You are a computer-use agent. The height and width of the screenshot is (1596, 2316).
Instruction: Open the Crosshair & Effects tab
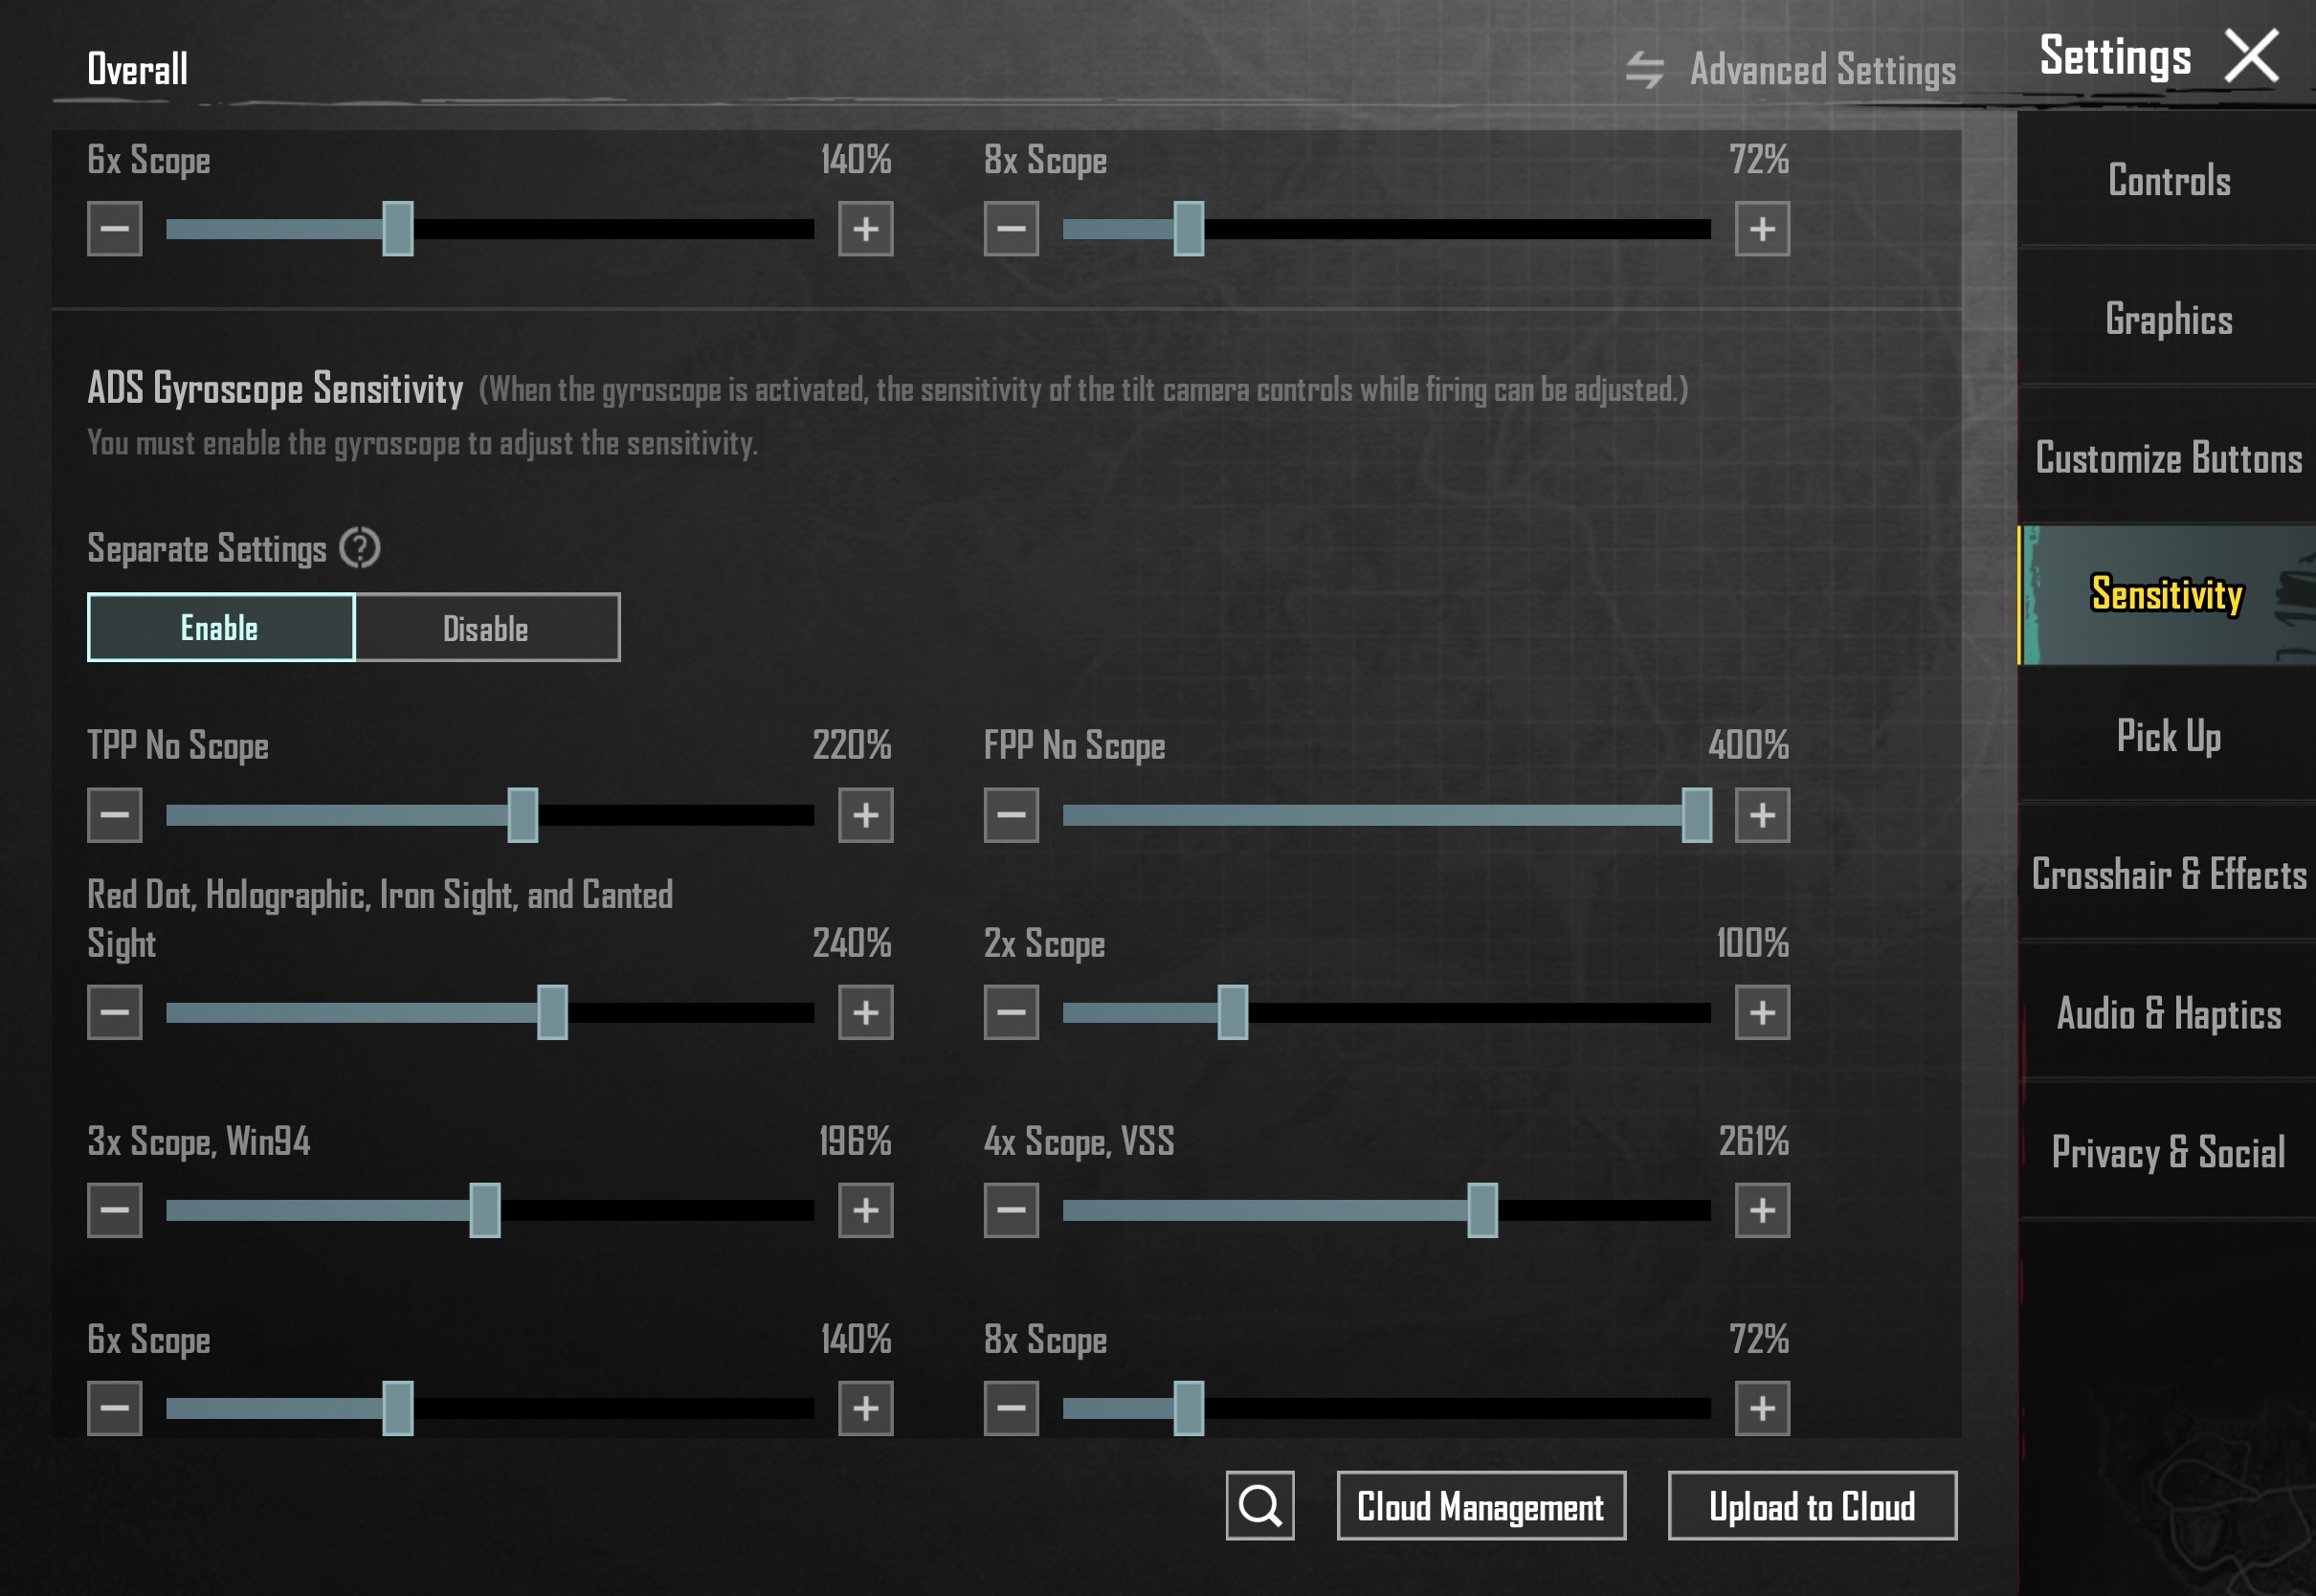pyautogui.click(x=2168, y=875)
